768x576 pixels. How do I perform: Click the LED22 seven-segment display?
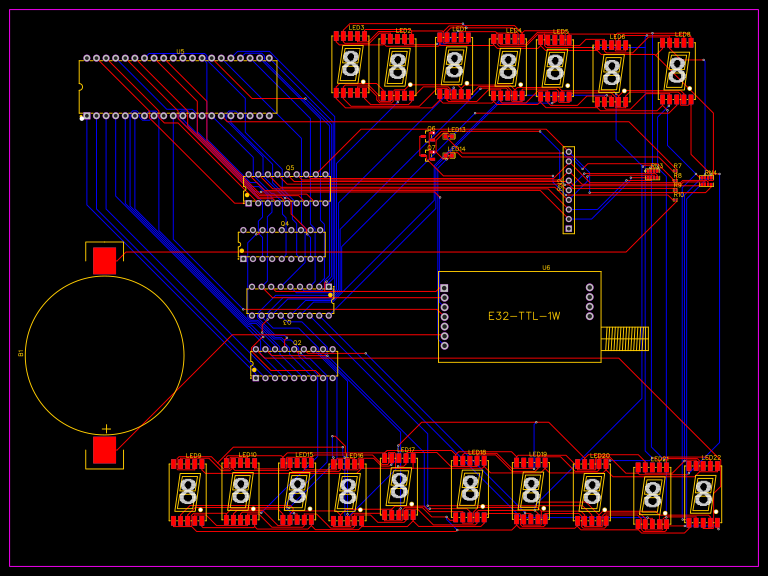(703, 493)
